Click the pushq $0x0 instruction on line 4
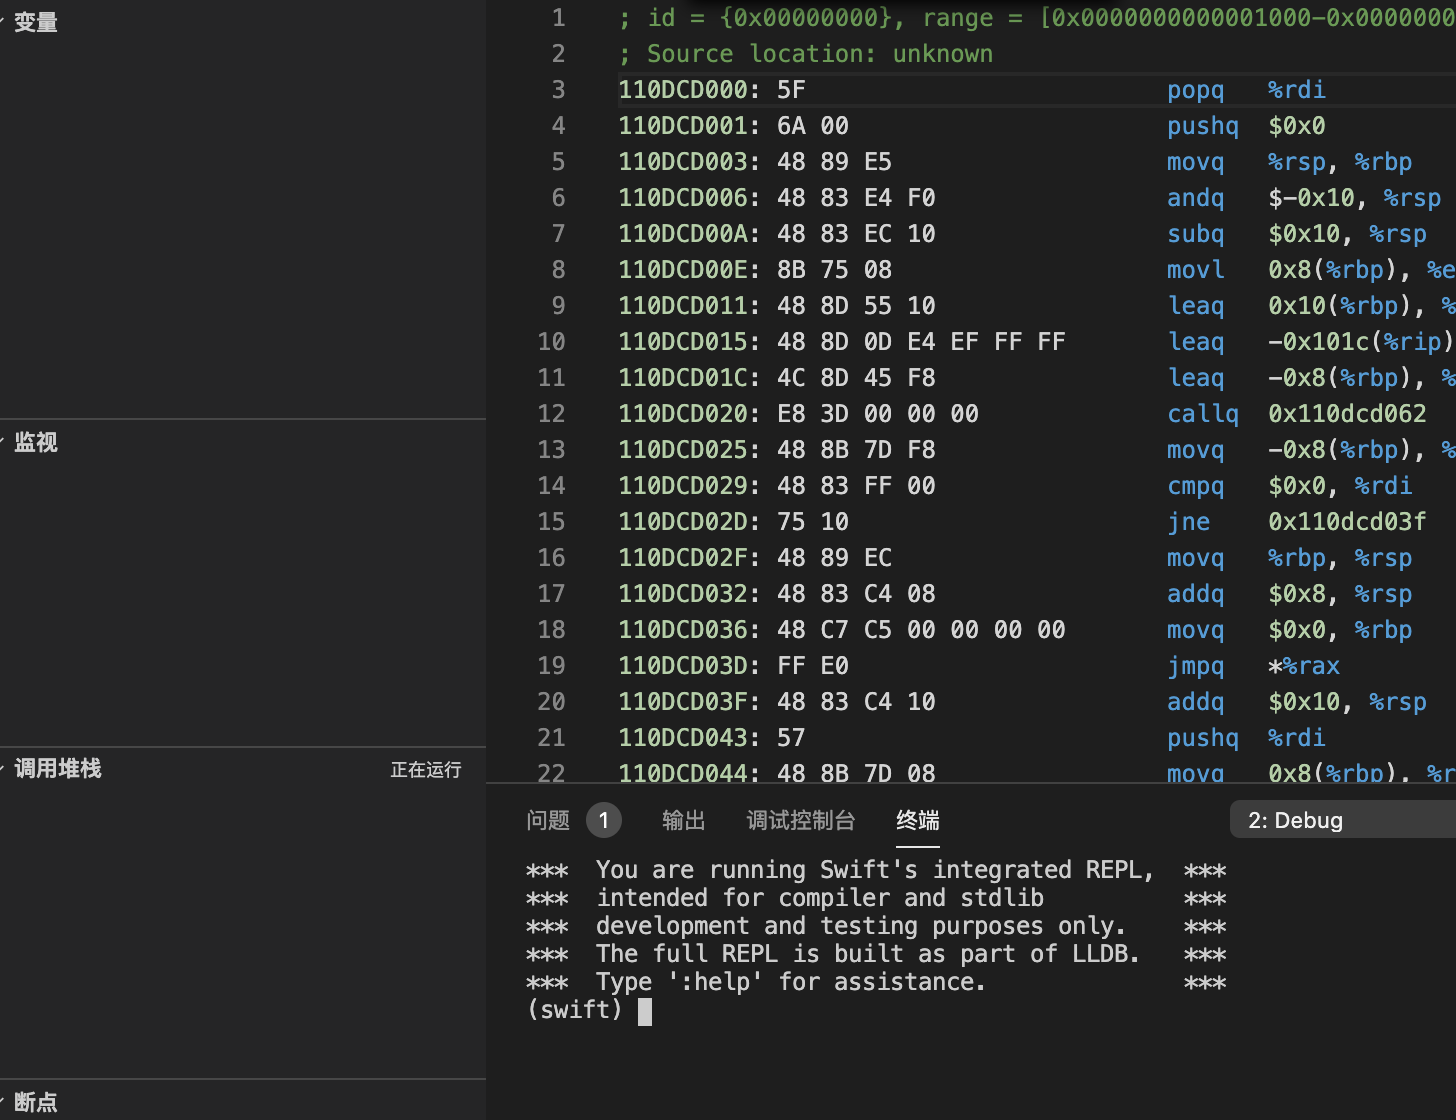 click(1246, 125)
